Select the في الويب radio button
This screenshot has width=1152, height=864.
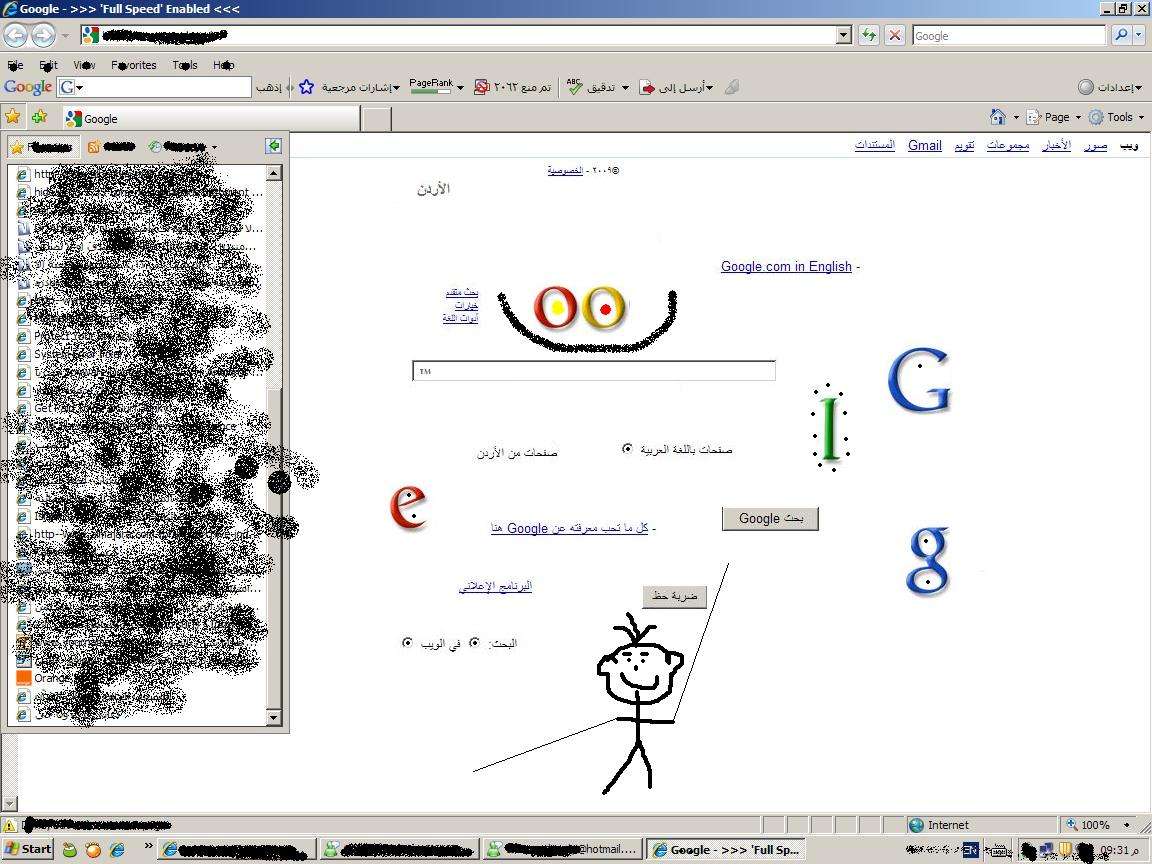[x=474, y=643]
